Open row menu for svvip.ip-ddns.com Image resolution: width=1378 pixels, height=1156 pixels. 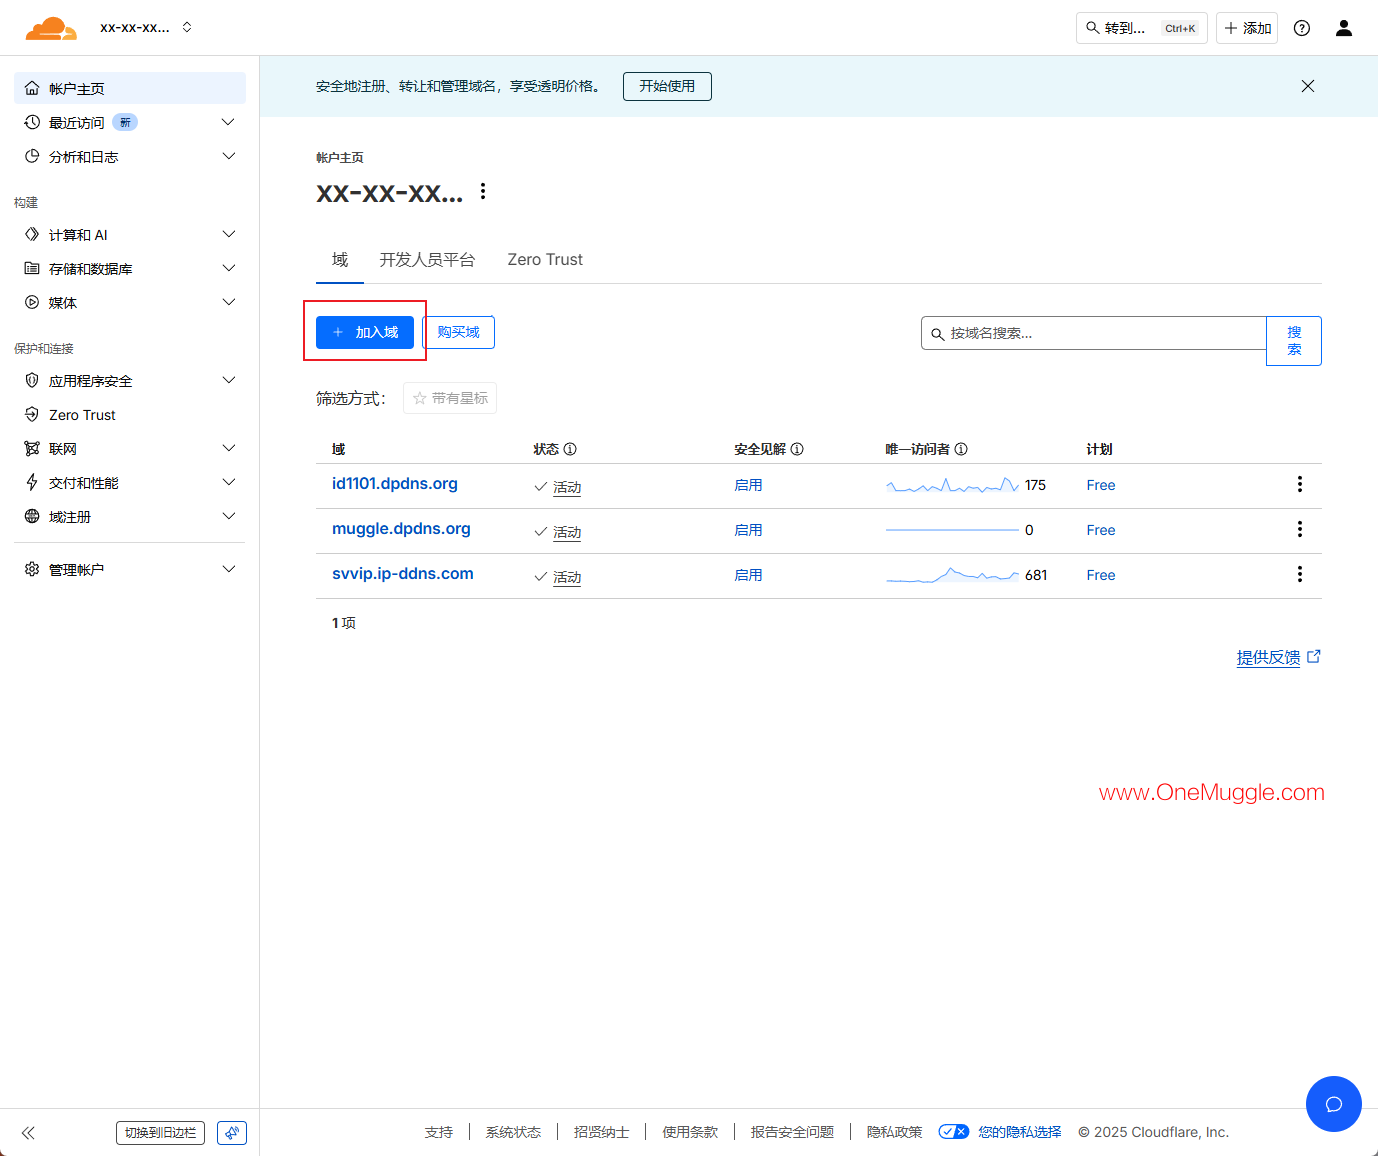[1300, 574]
